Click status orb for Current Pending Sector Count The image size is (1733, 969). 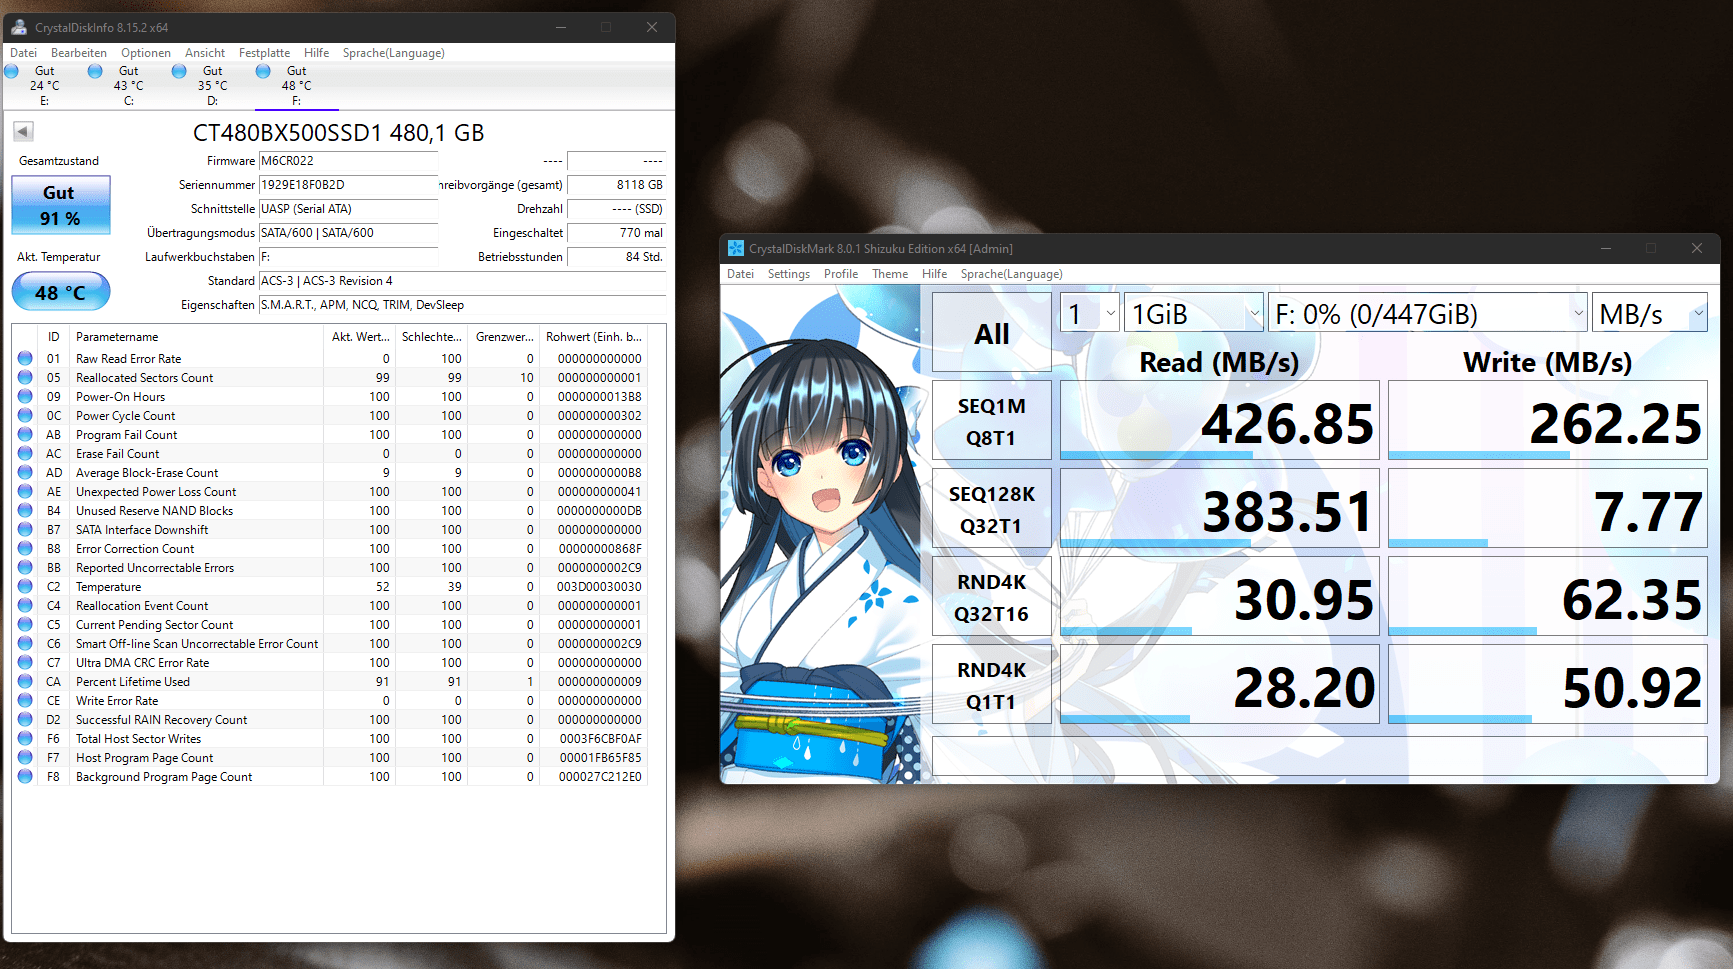(25, 624)
